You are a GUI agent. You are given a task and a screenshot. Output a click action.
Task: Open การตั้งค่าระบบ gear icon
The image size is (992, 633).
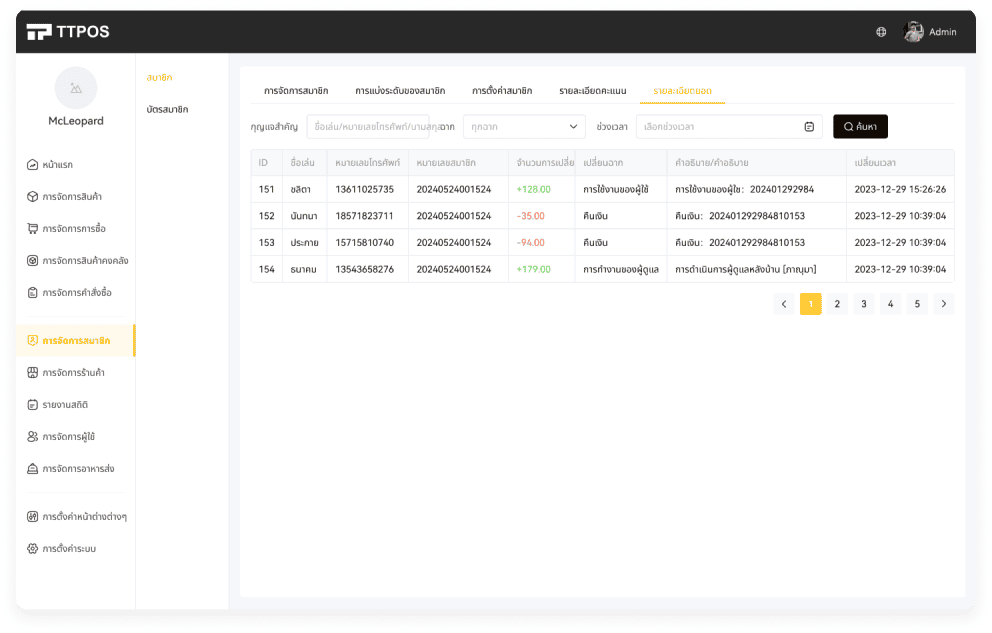tap(32, 549)
